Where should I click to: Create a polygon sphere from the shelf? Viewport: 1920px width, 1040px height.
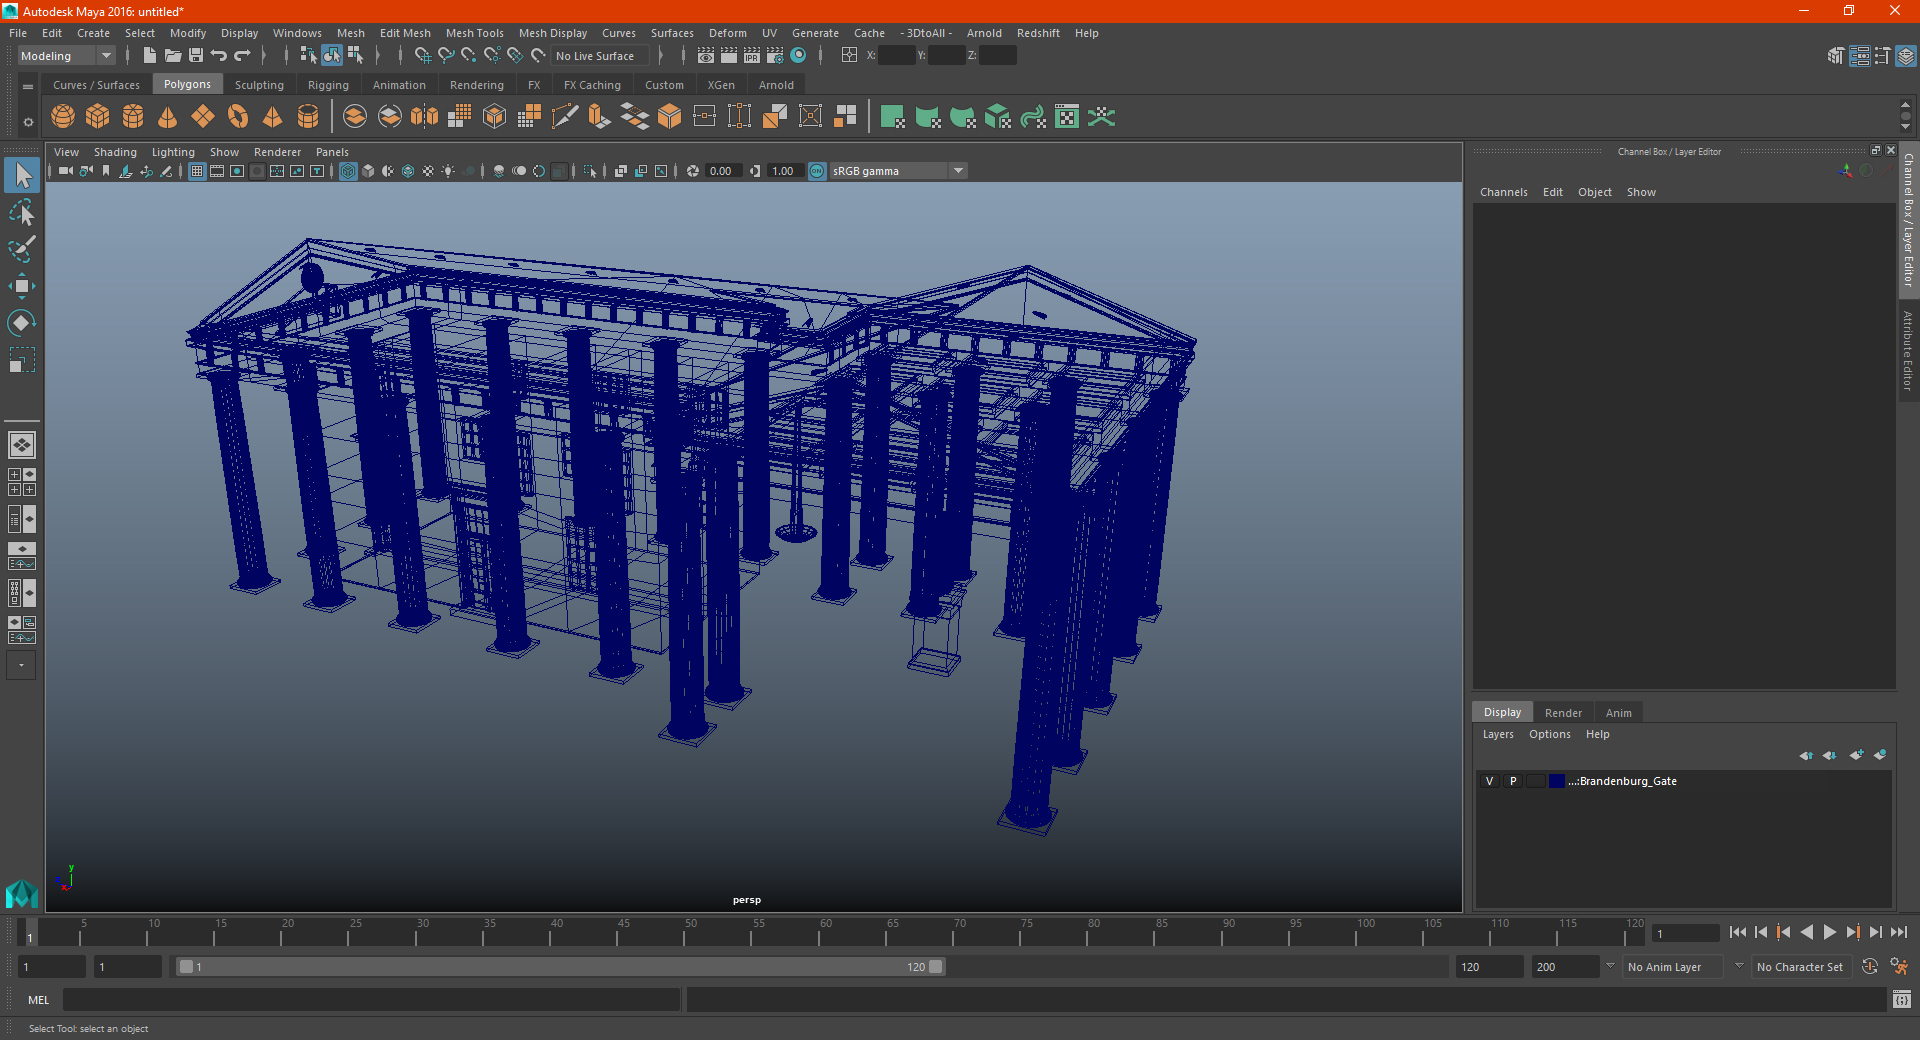tap(63, 117)
